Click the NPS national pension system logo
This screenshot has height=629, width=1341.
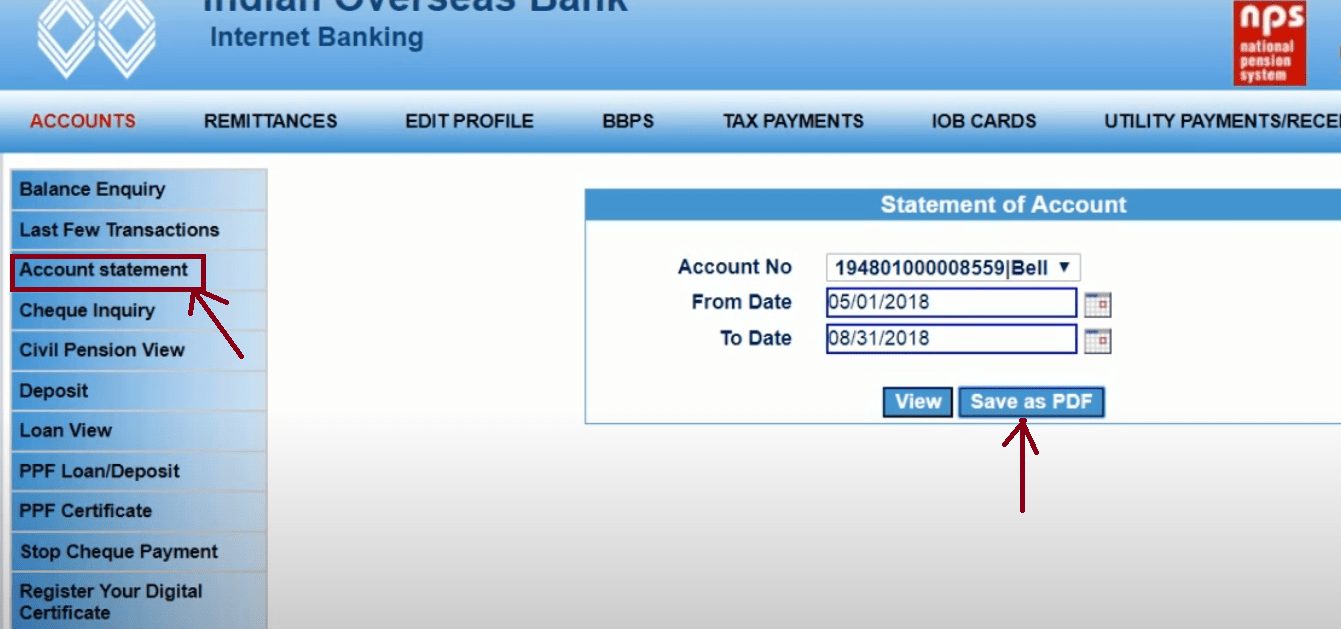click(1268, 41)
